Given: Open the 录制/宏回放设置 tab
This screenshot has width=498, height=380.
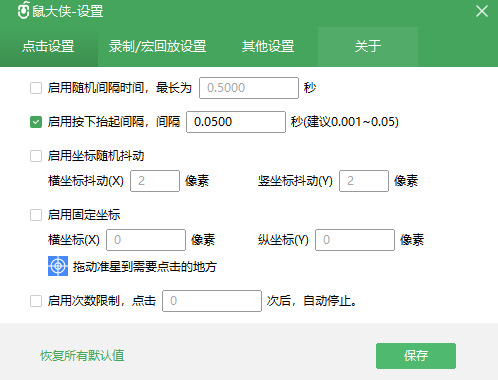Looking at the screenshot, I should pyautogui.click(x=157, y=47).
